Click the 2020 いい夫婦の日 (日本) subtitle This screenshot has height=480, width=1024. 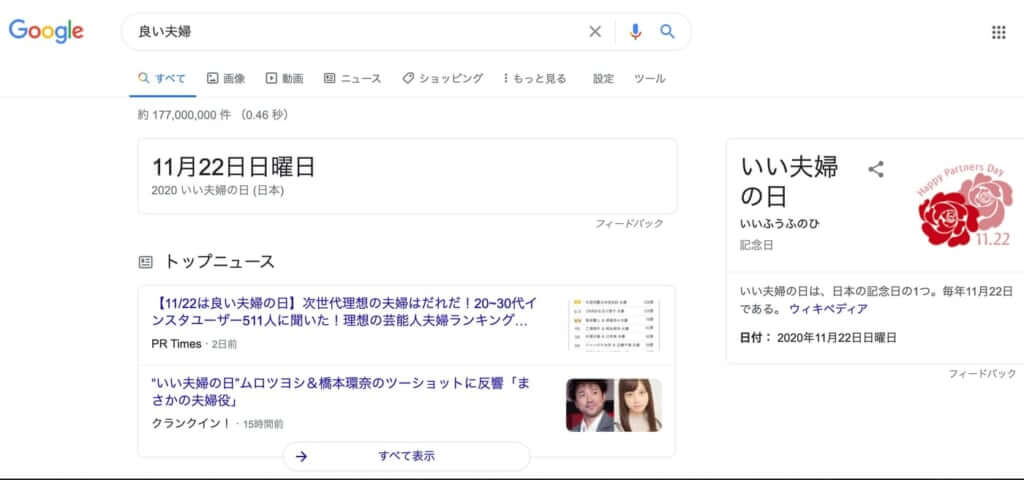tap(217, 191)
